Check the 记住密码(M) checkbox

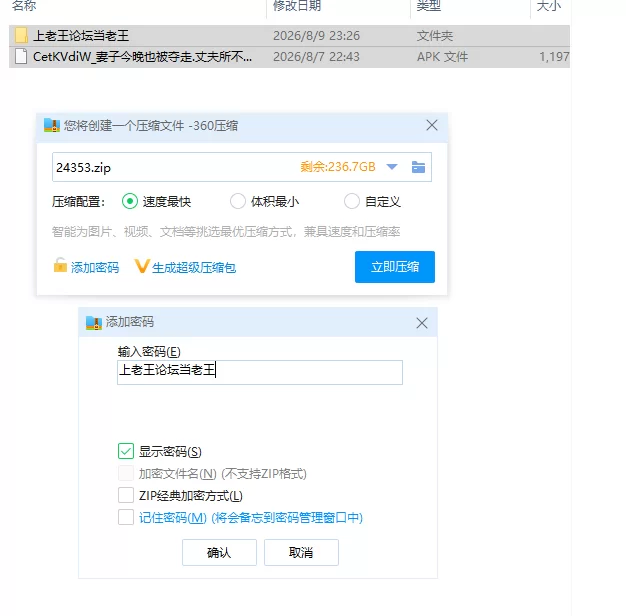click(x=126, y=517)
